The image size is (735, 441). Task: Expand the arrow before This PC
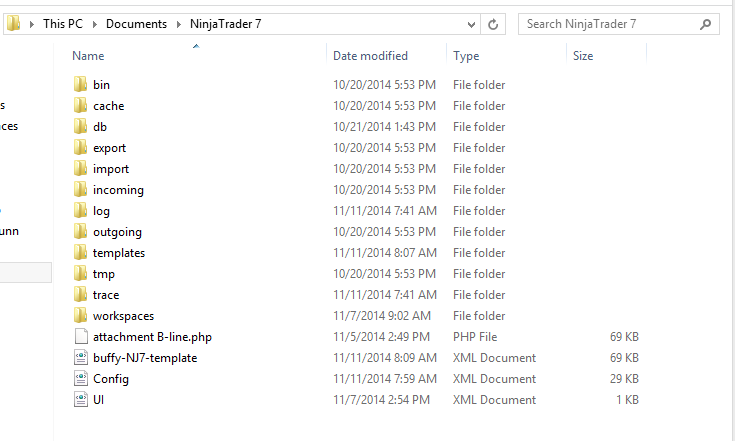pos(32,24)
